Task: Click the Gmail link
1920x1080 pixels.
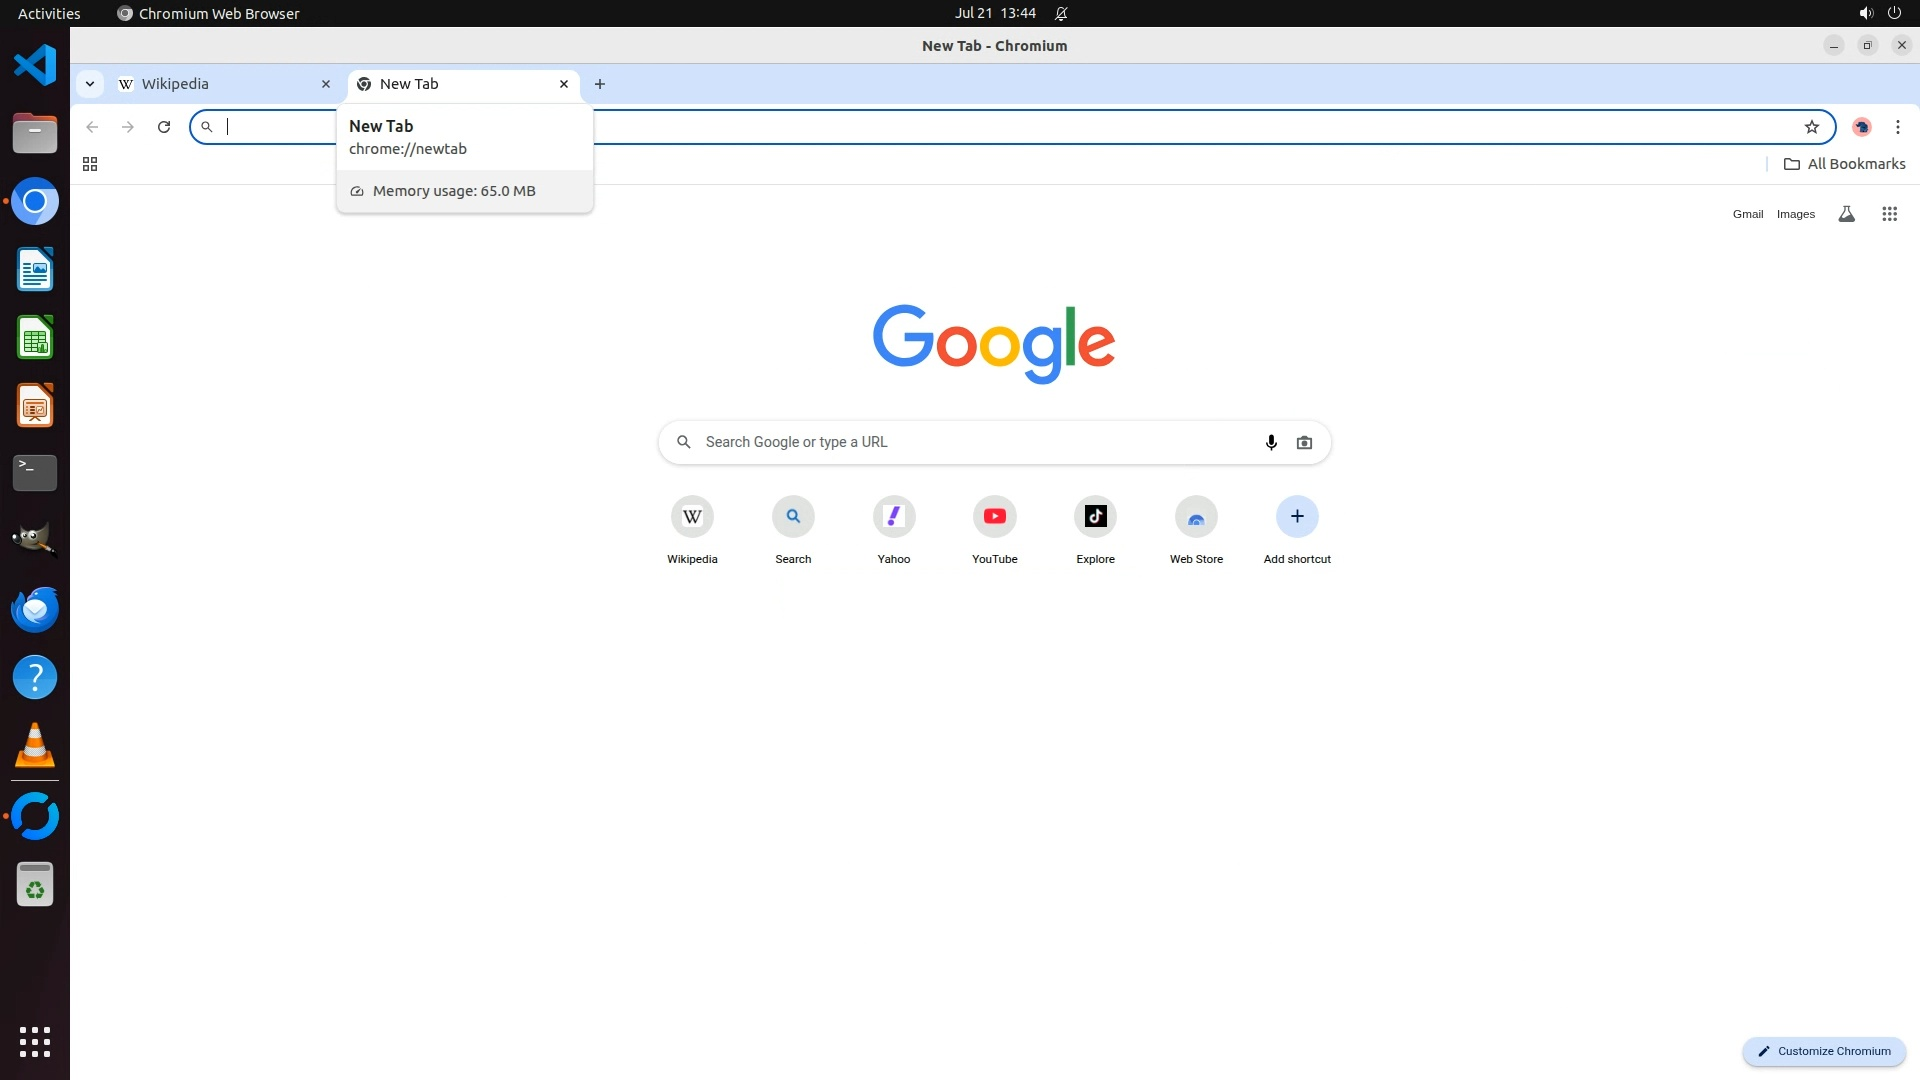Action: (x=1747, y=214)
